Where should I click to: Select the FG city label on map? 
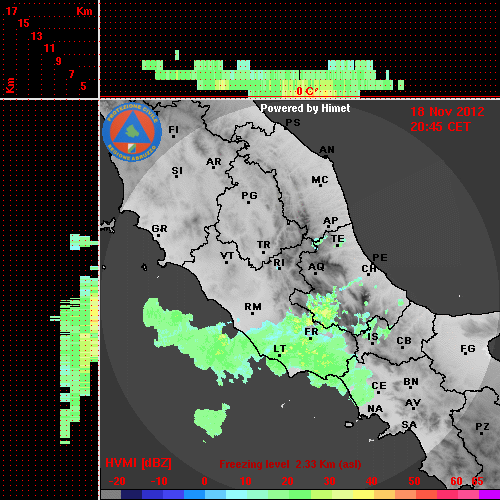pyautogui.click(x=468, y=349)
